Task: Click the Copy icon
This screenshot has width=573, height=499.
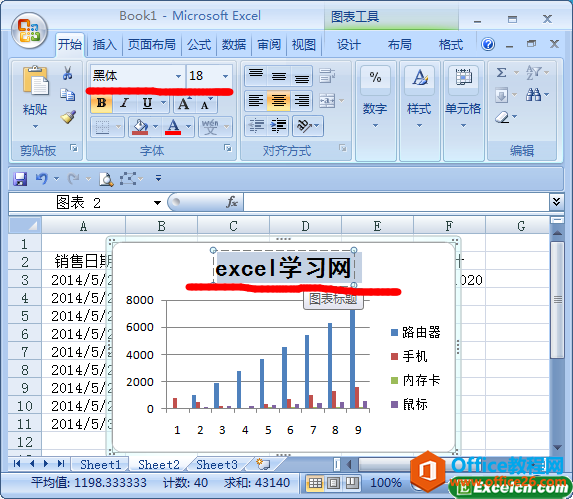Action: click(x=68, y=94)
